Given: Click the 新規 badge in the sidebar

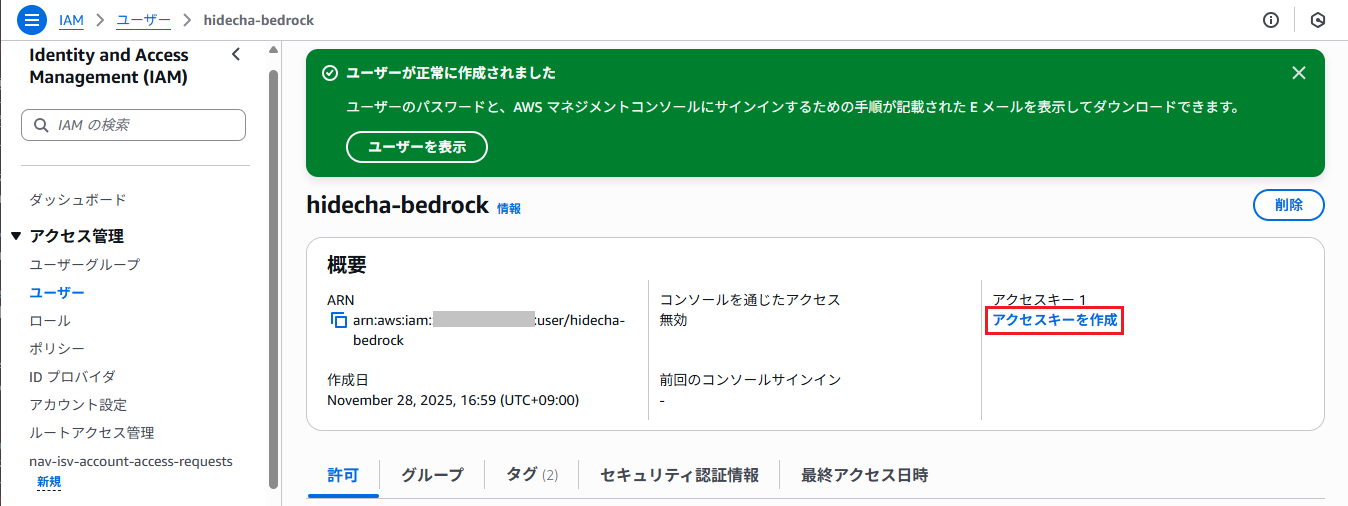Looking at the screenshot, I should click(49, 482).
